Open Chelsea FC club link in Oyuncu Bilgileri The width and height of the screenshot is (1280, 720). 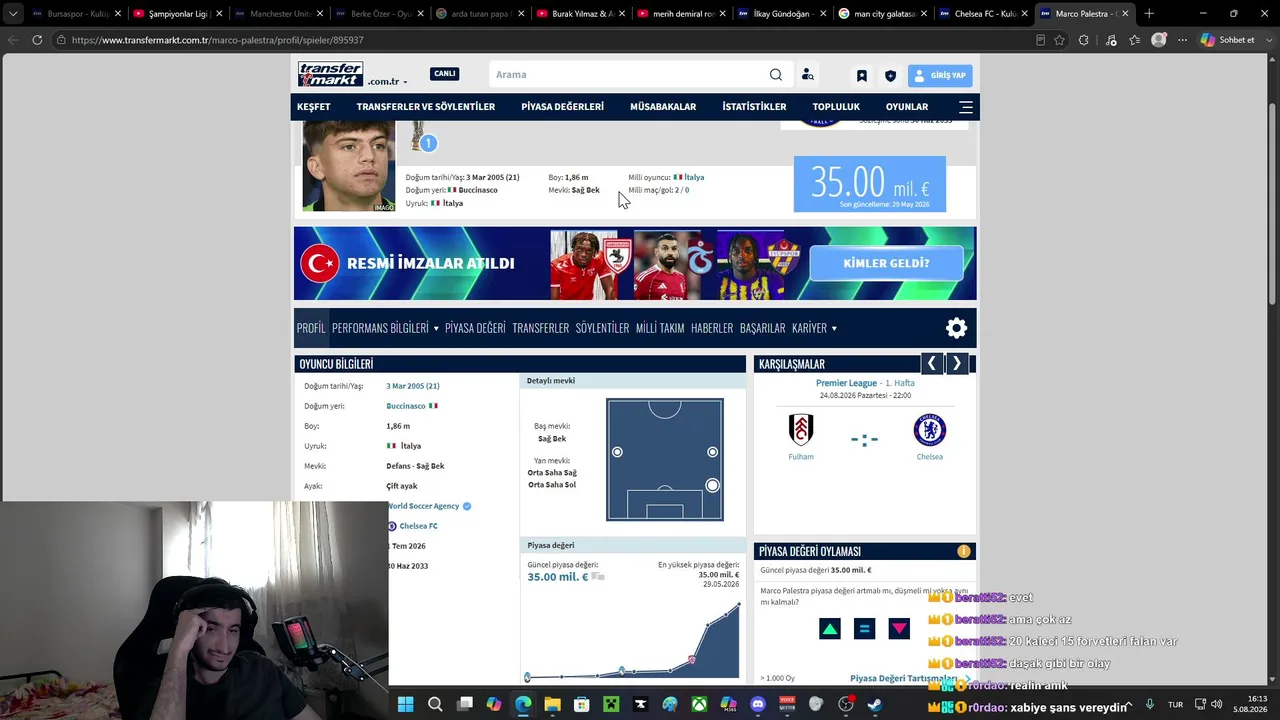click(418, 526)
